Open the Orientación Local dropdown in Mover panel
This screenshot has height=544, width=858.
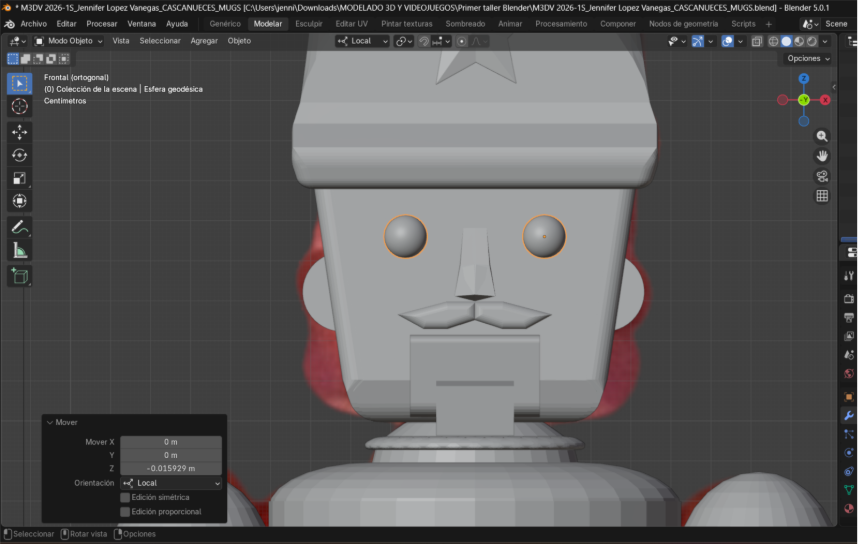click(170, 483)
